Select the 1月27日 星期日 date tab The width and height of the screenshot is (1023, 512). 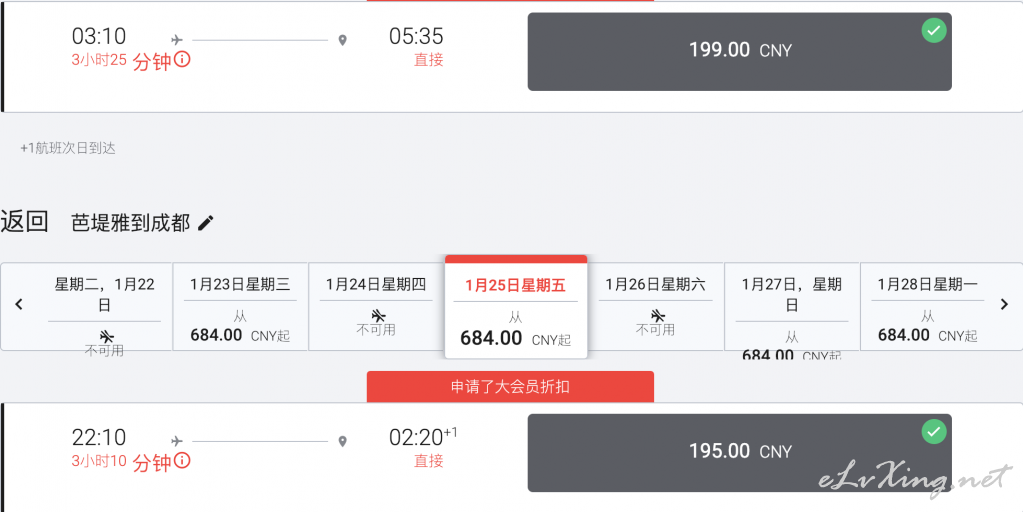click(x=792, y=307)
